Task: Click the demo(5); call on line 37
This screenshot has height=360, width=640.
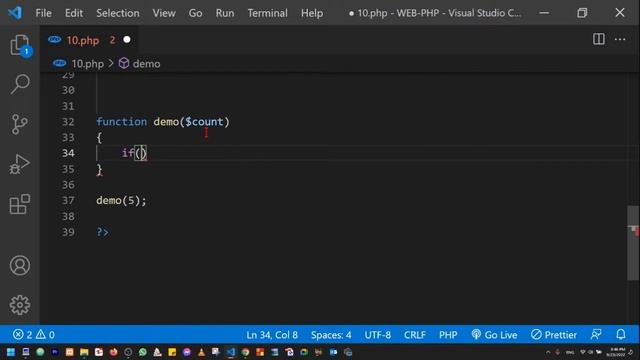Action: coord(121,200)
